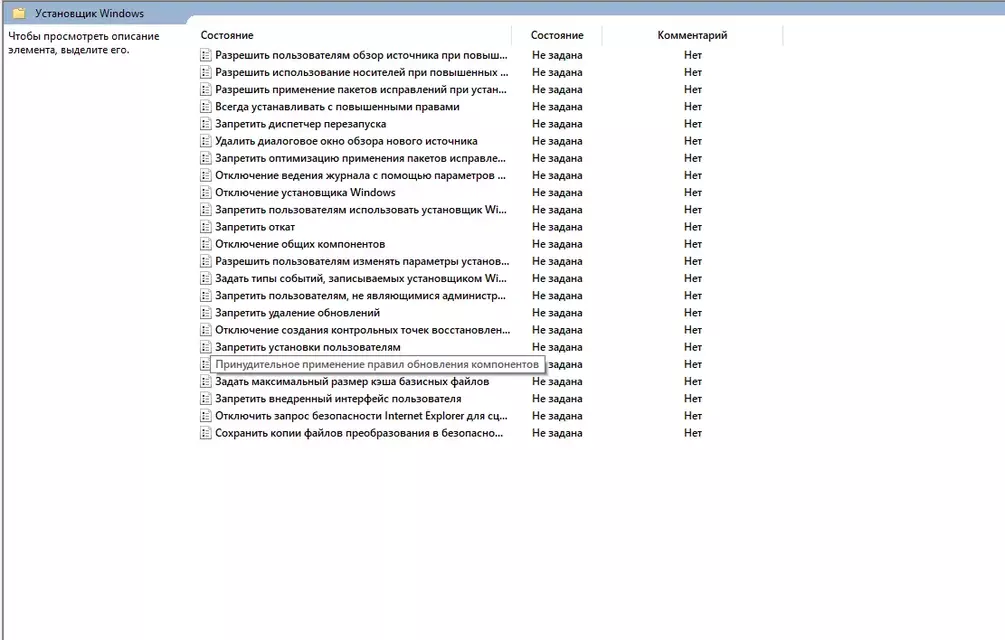Click Не задана status of Запретить удаление обновлений

tap(557, 313)
